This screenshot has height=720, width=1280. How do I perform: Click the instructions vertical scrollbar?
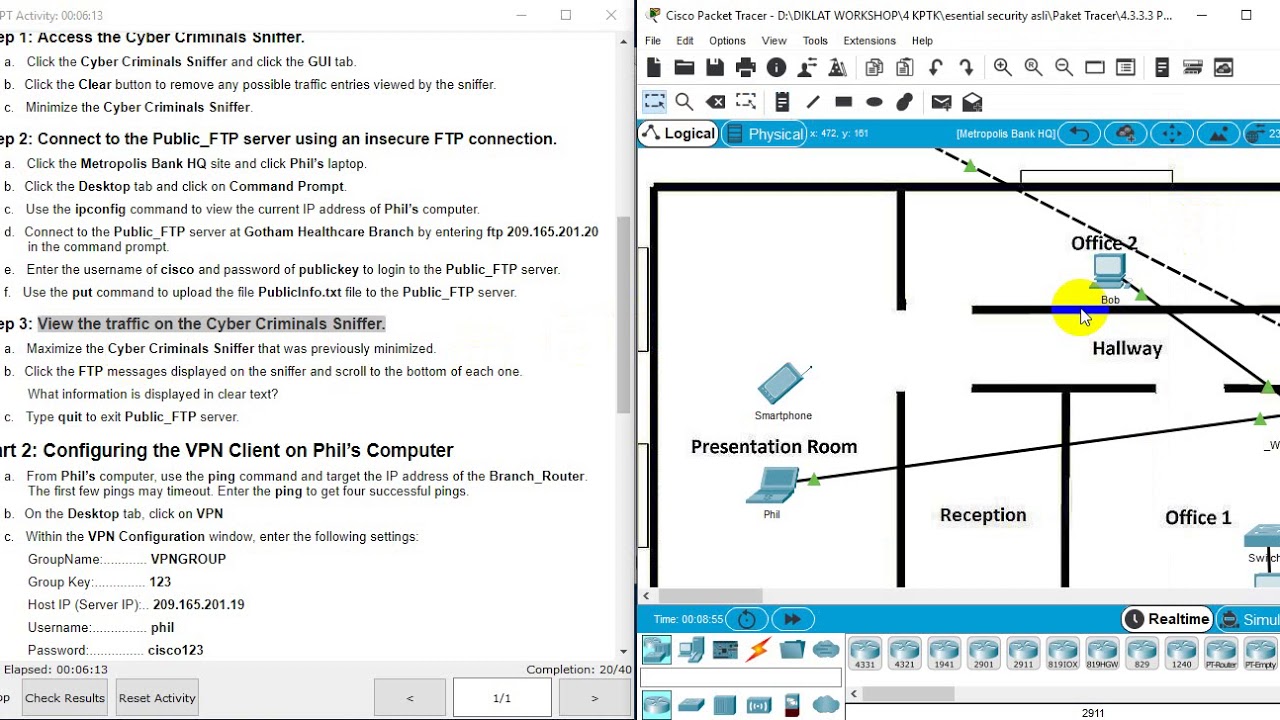623,314
